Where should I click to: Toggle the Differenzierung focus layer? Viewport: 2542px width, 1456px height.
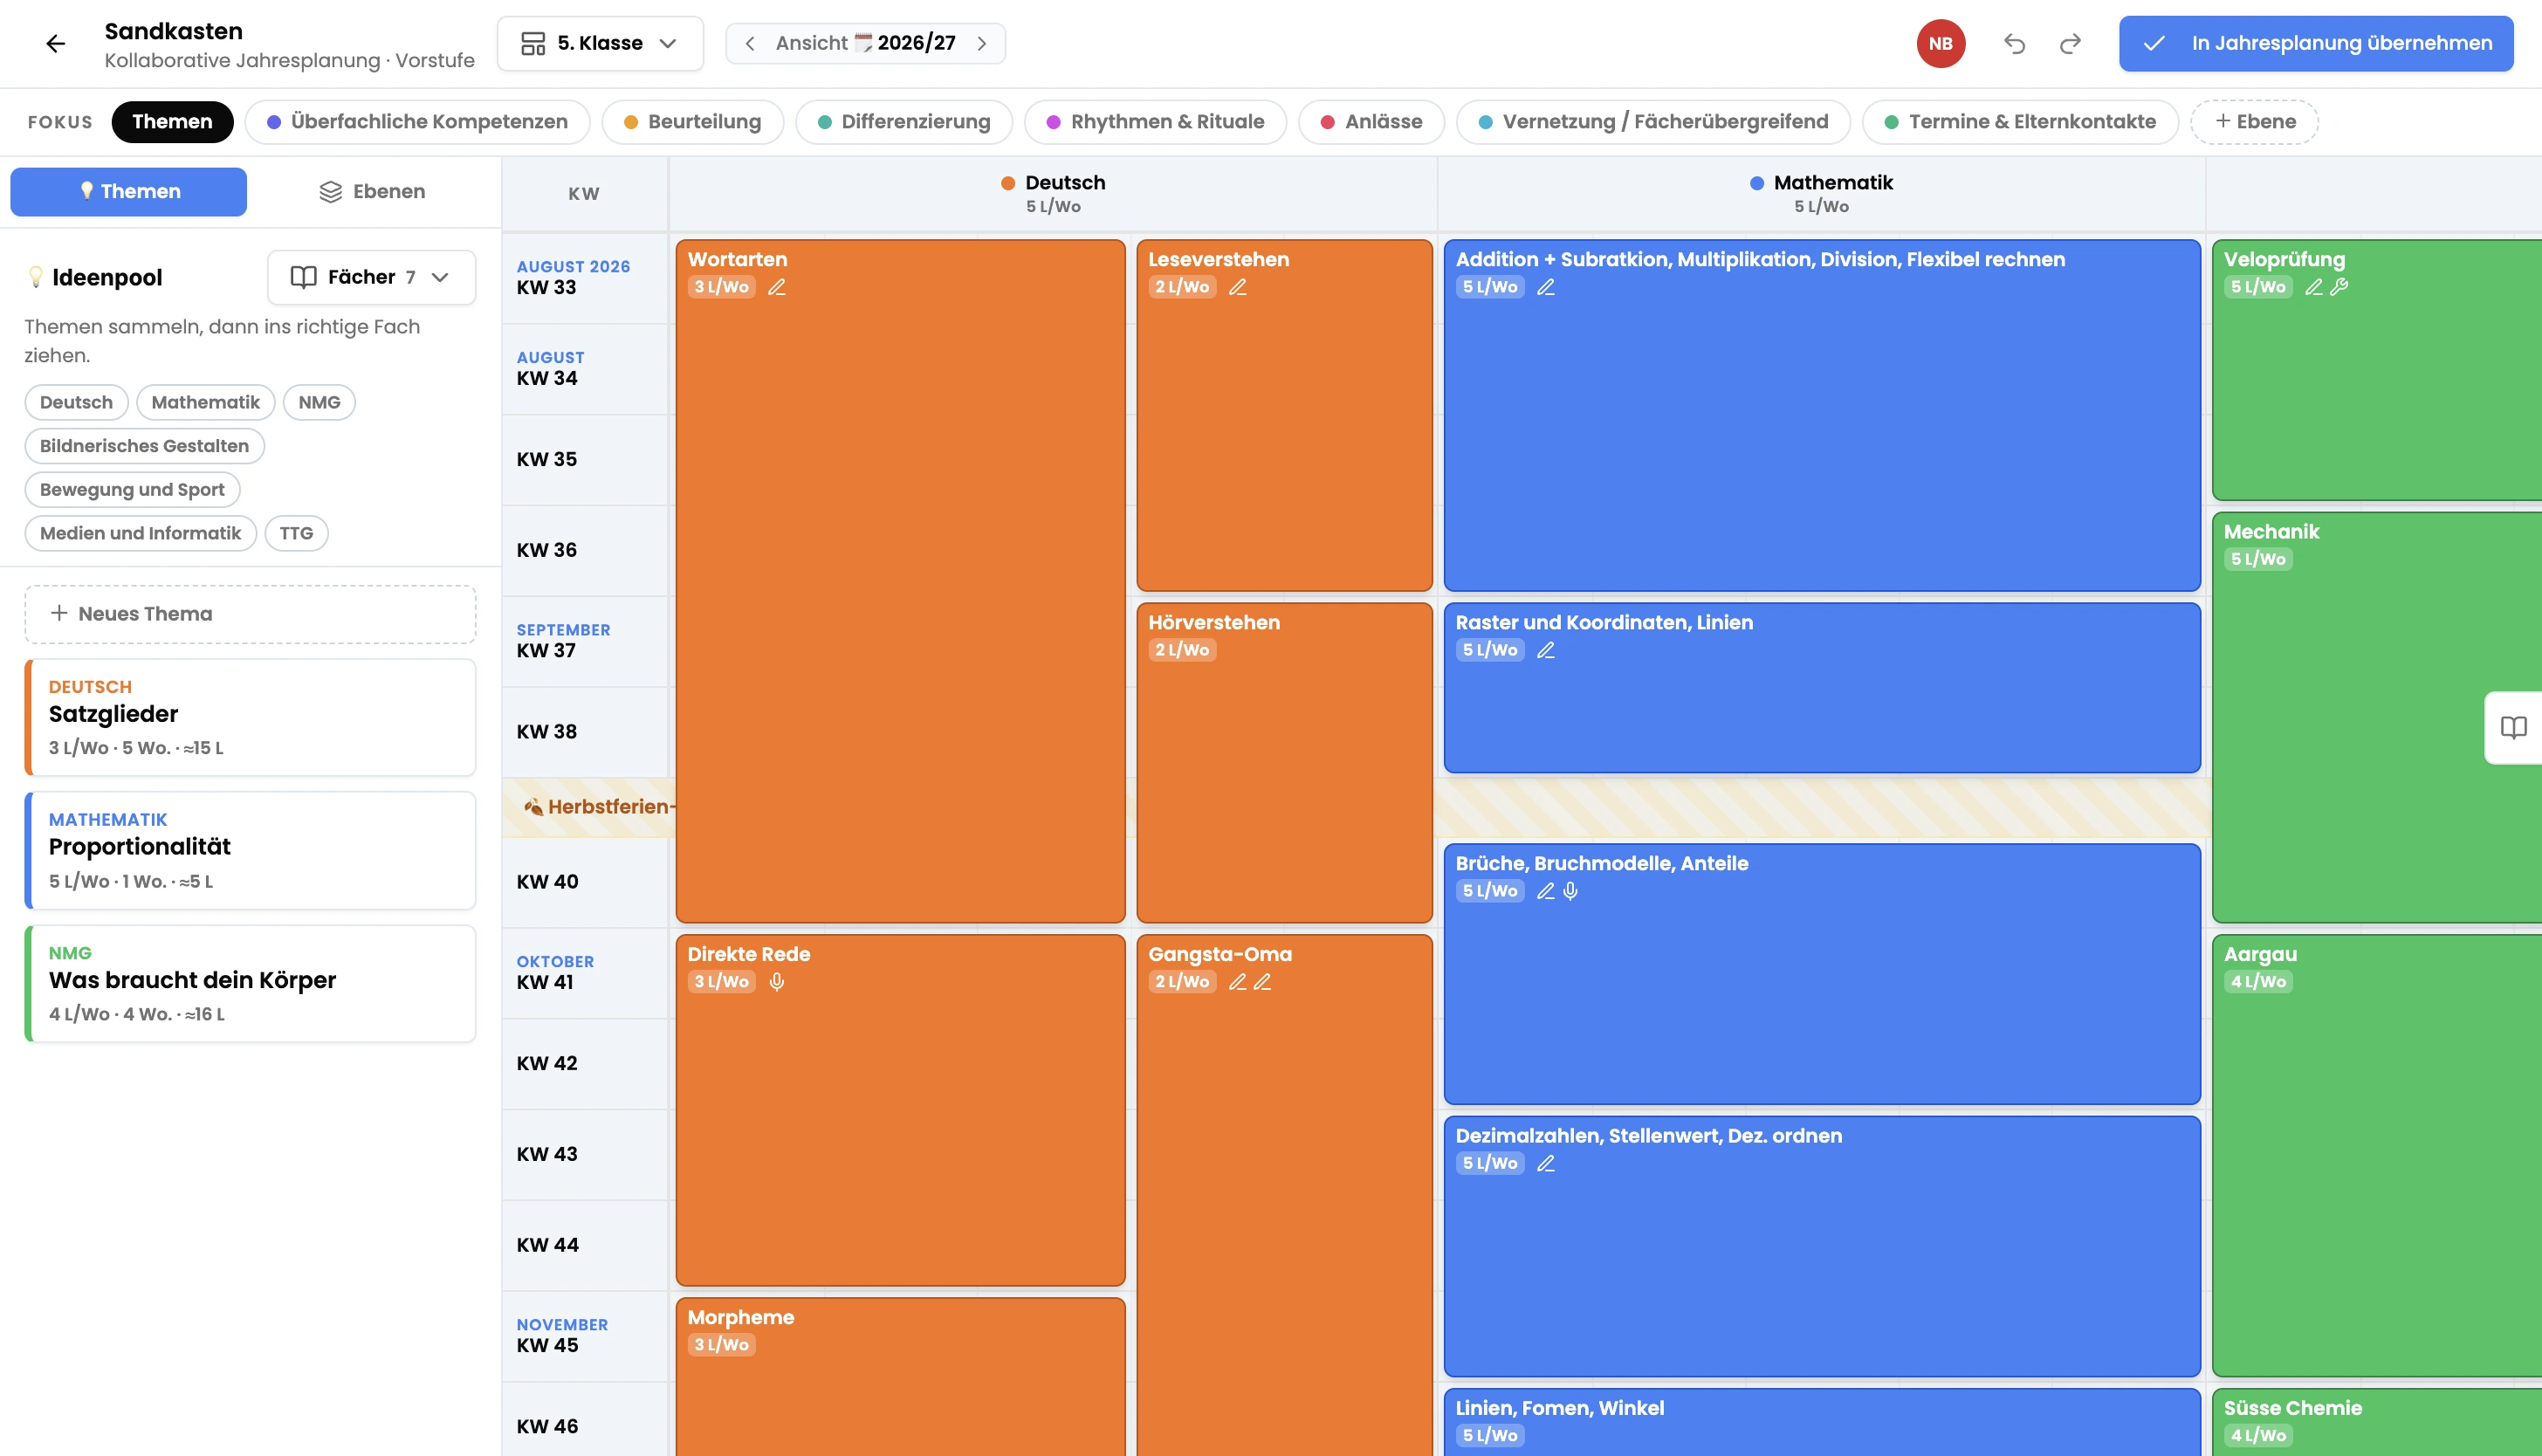[904, 122]
